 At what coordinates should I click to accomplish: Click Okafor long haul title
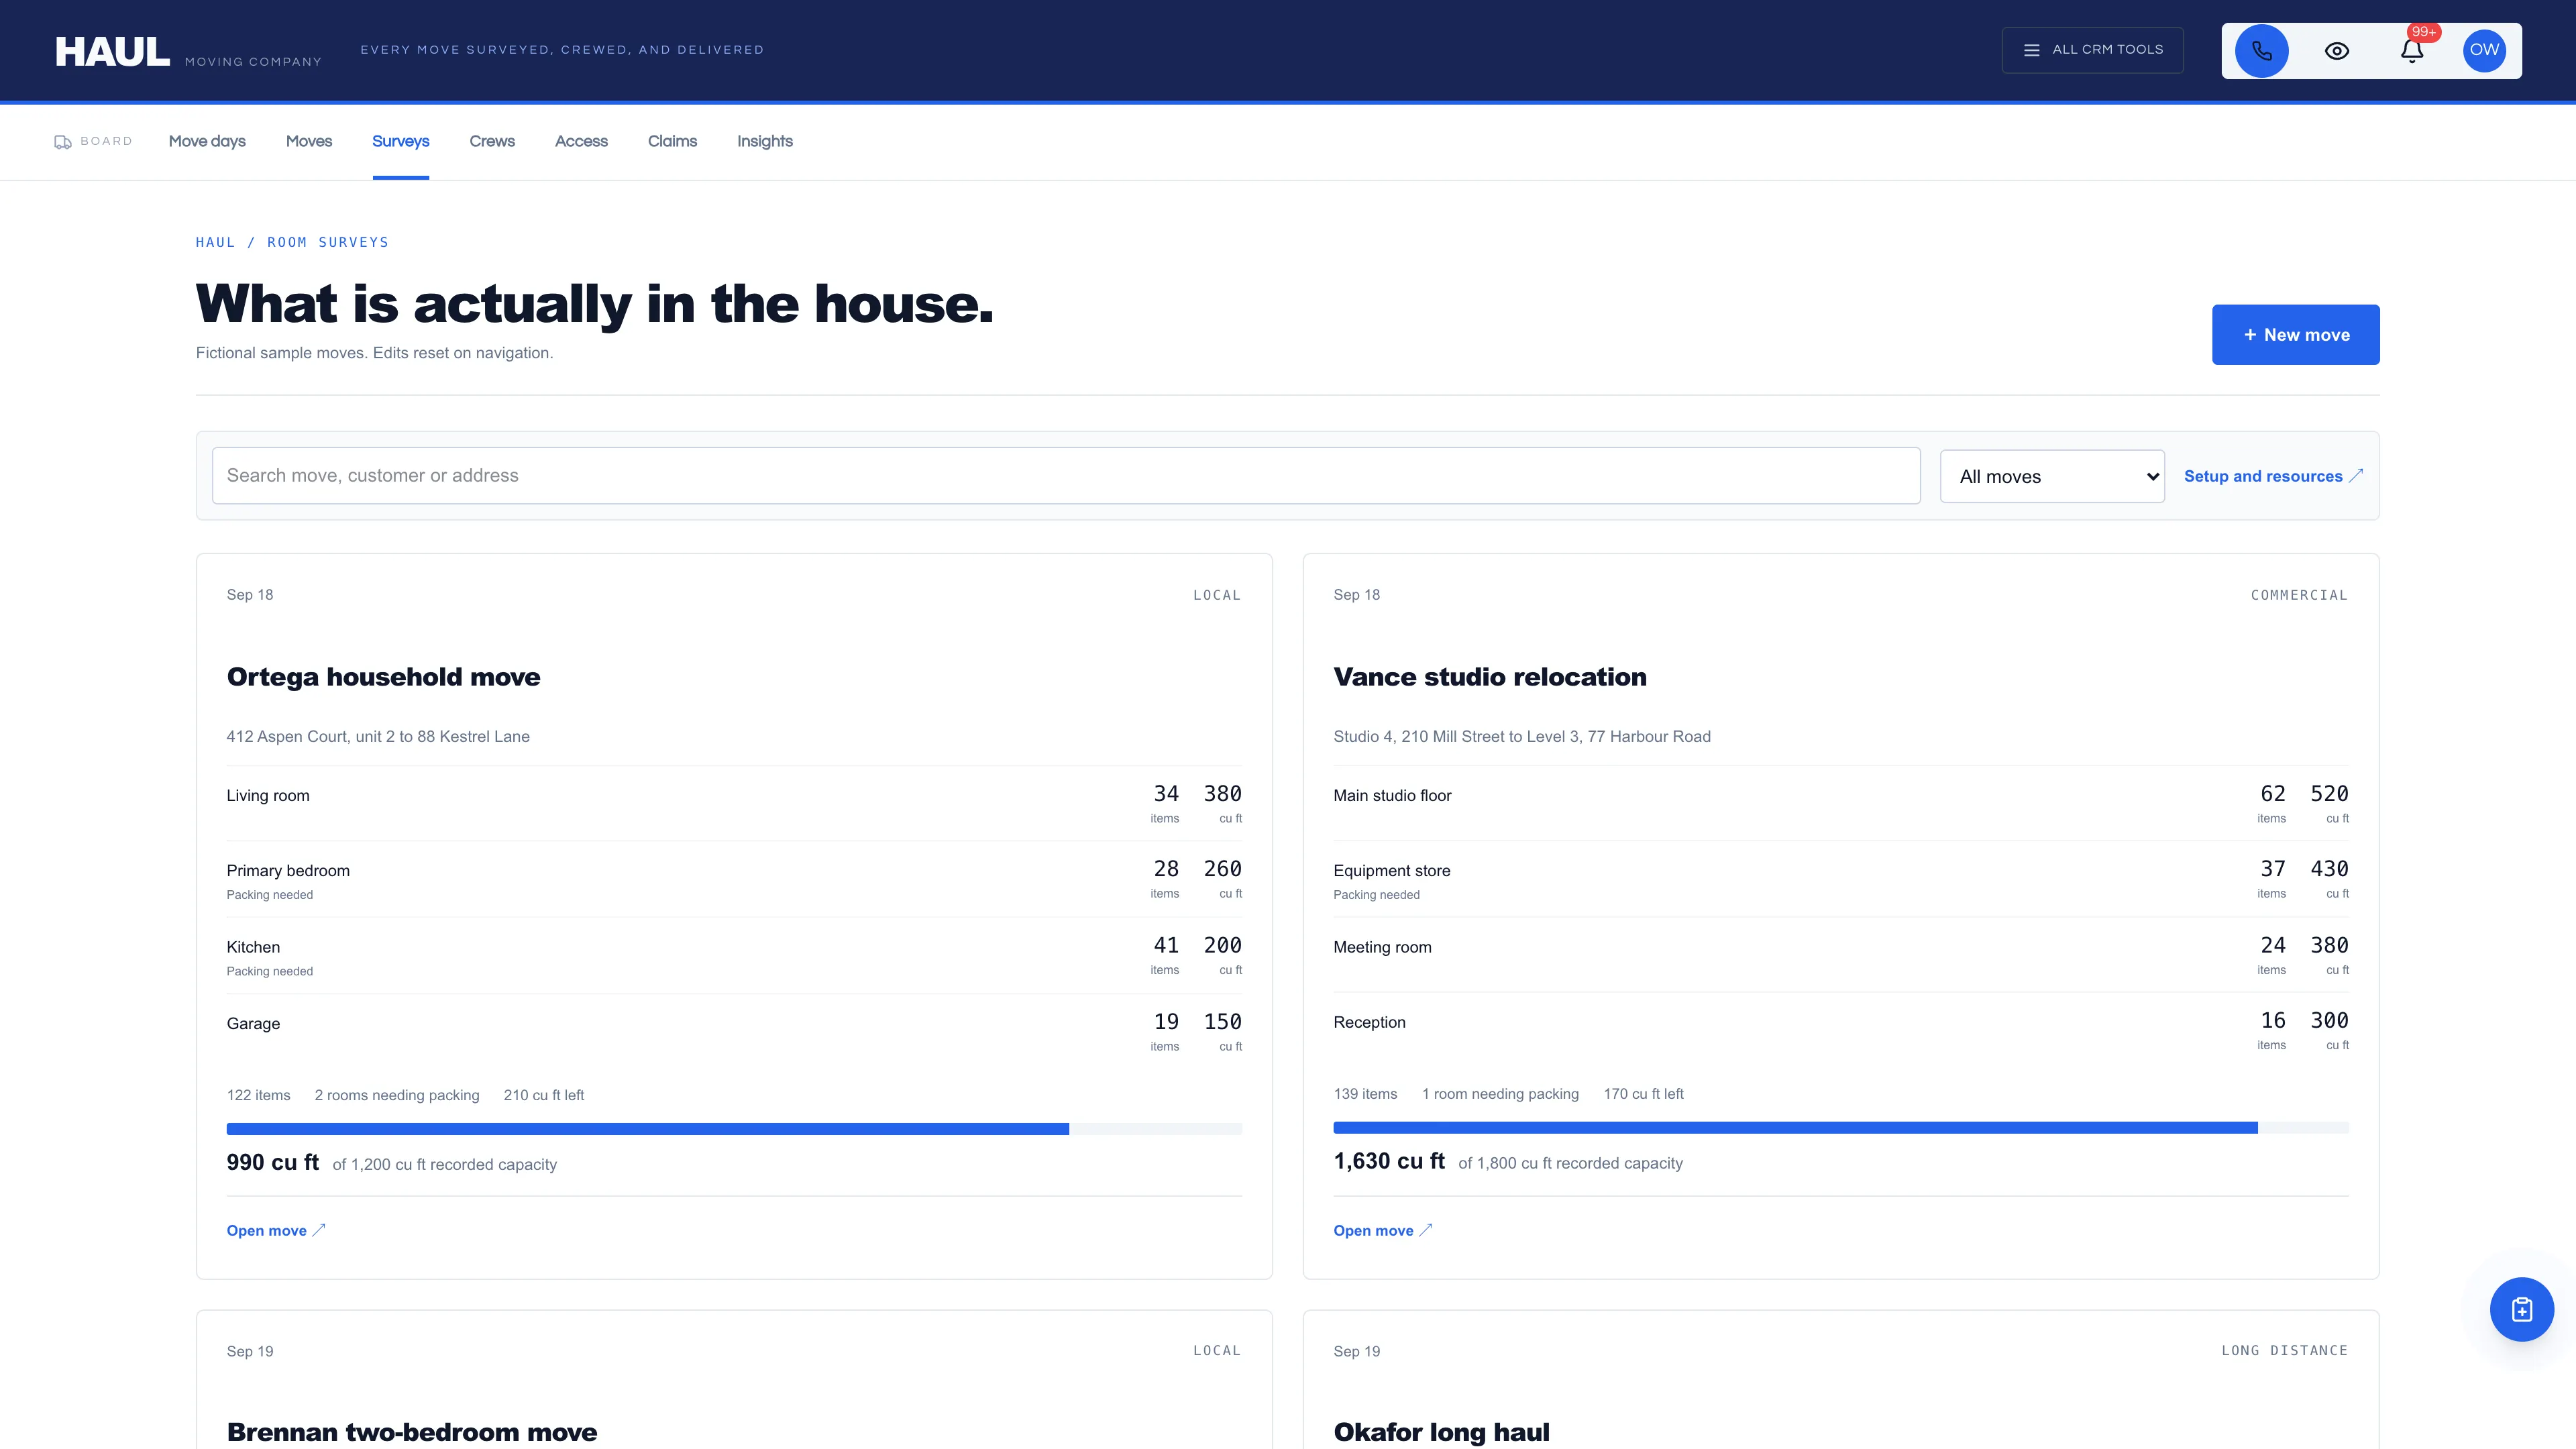pos(1442,1432)
